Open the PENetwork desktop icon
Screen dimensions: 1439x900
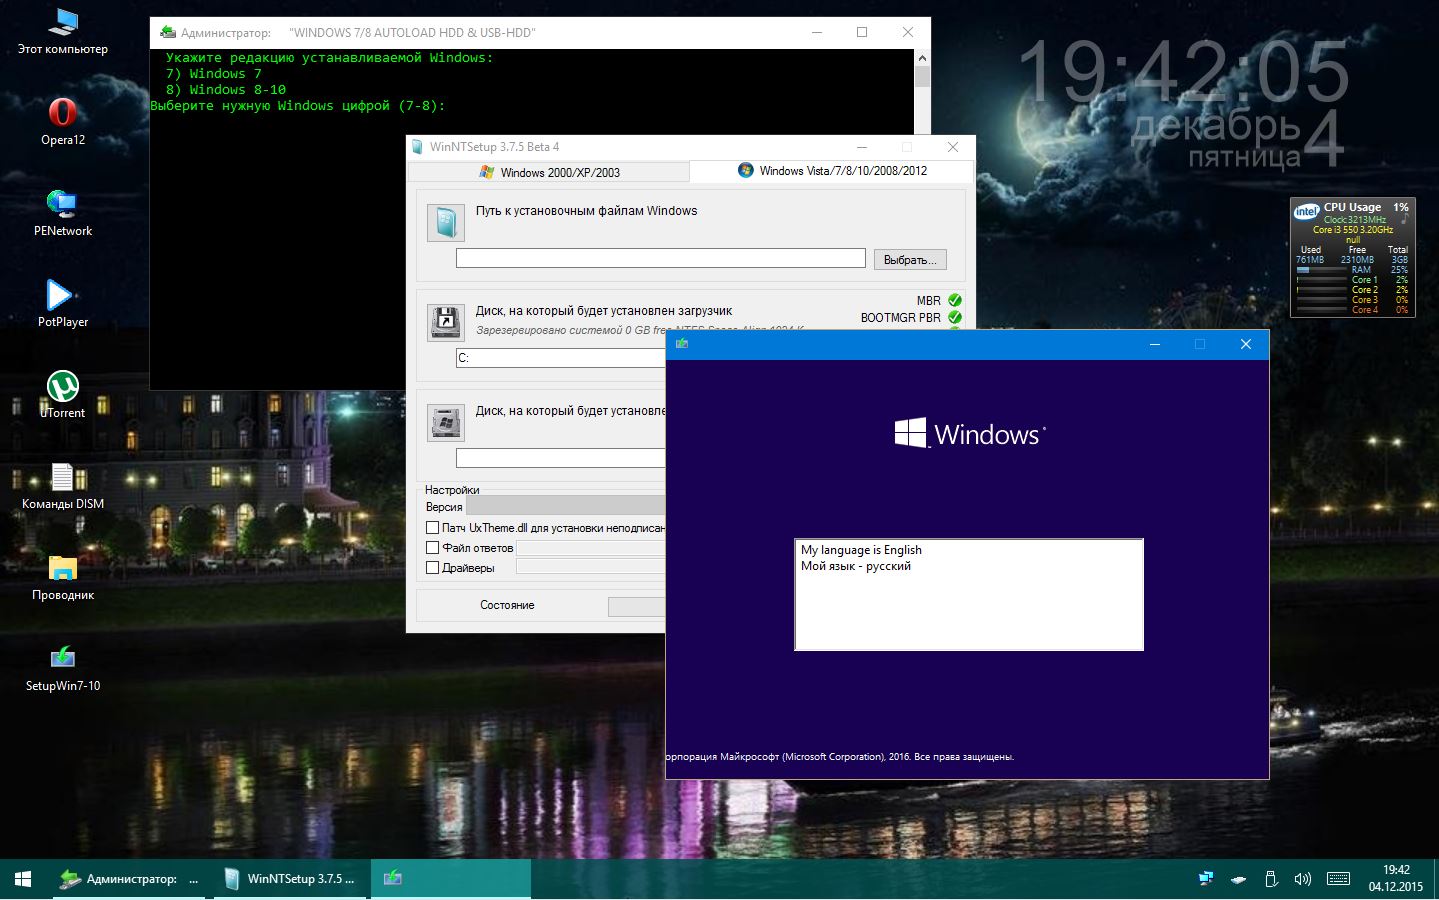[62, 212]
